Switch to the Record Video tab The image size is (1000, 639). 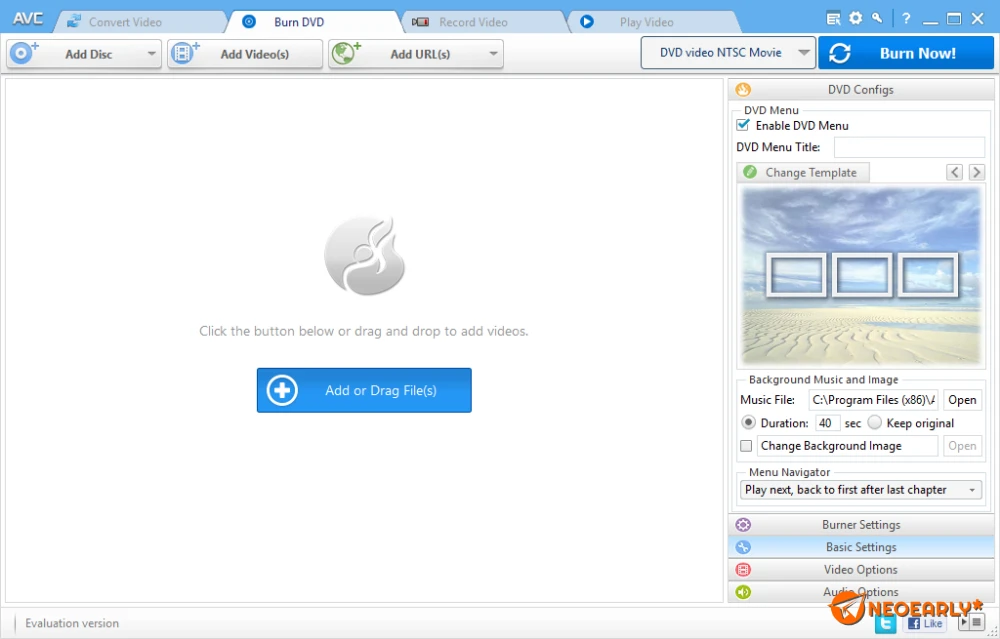(485, 22)
